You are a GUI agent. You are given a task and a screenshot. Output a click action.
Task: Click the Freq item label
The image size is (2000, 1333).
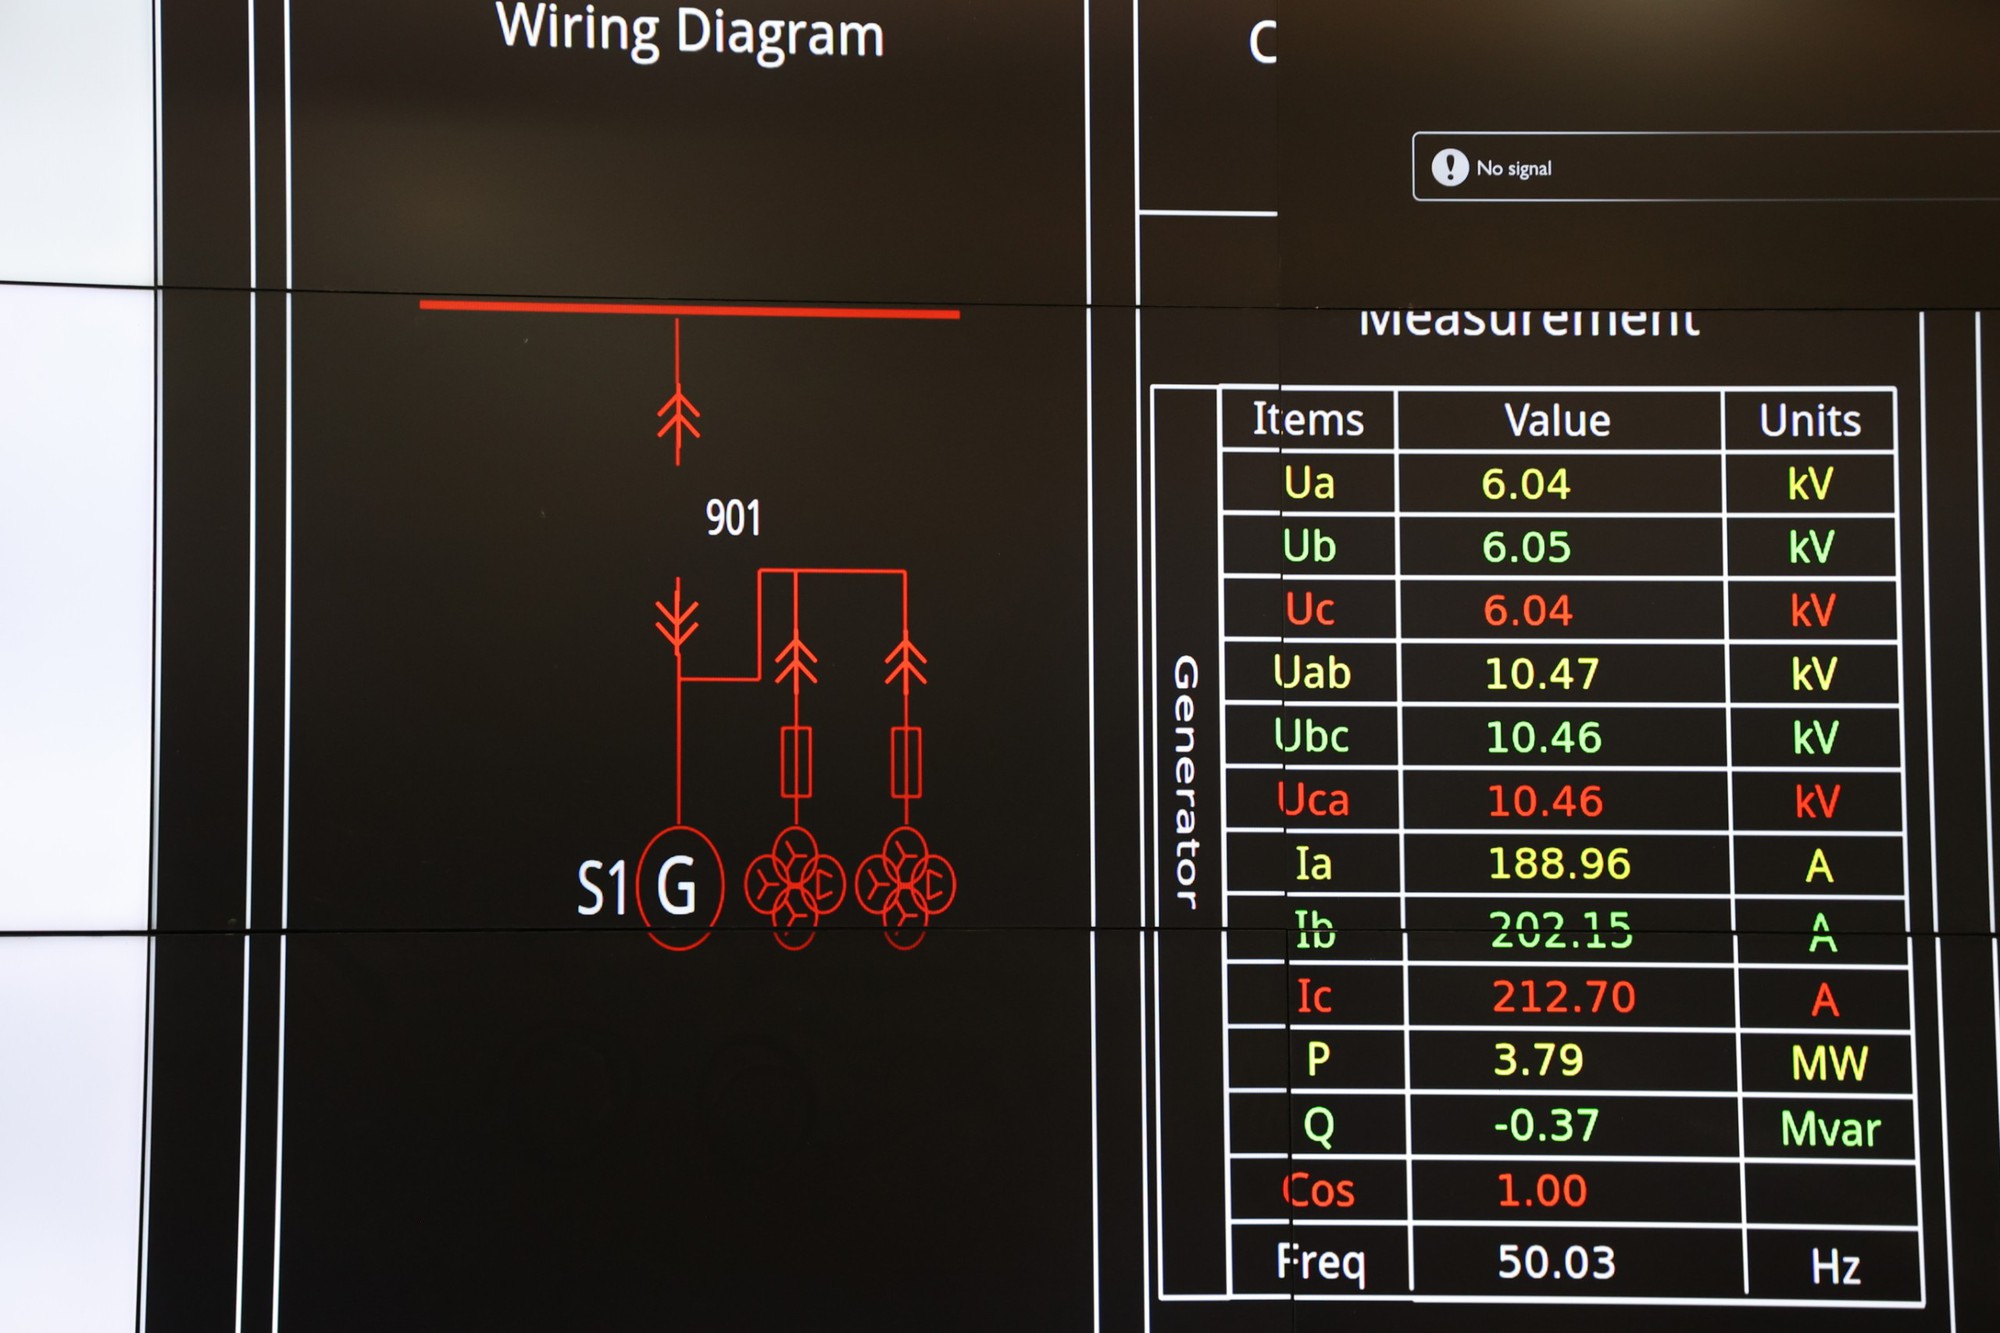tap(1320, 1263)
